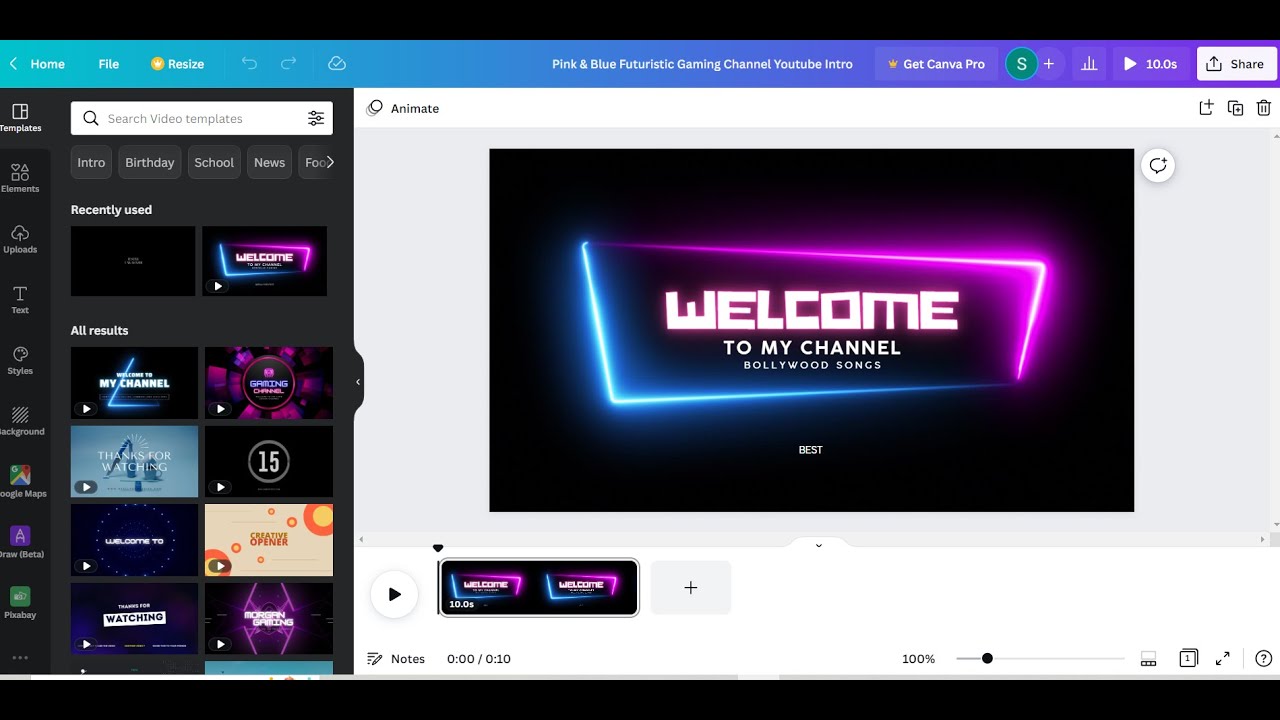Screen dimensions: 1280x720
Task: Show more category chips arrow
Action: (x=329, y=162)
